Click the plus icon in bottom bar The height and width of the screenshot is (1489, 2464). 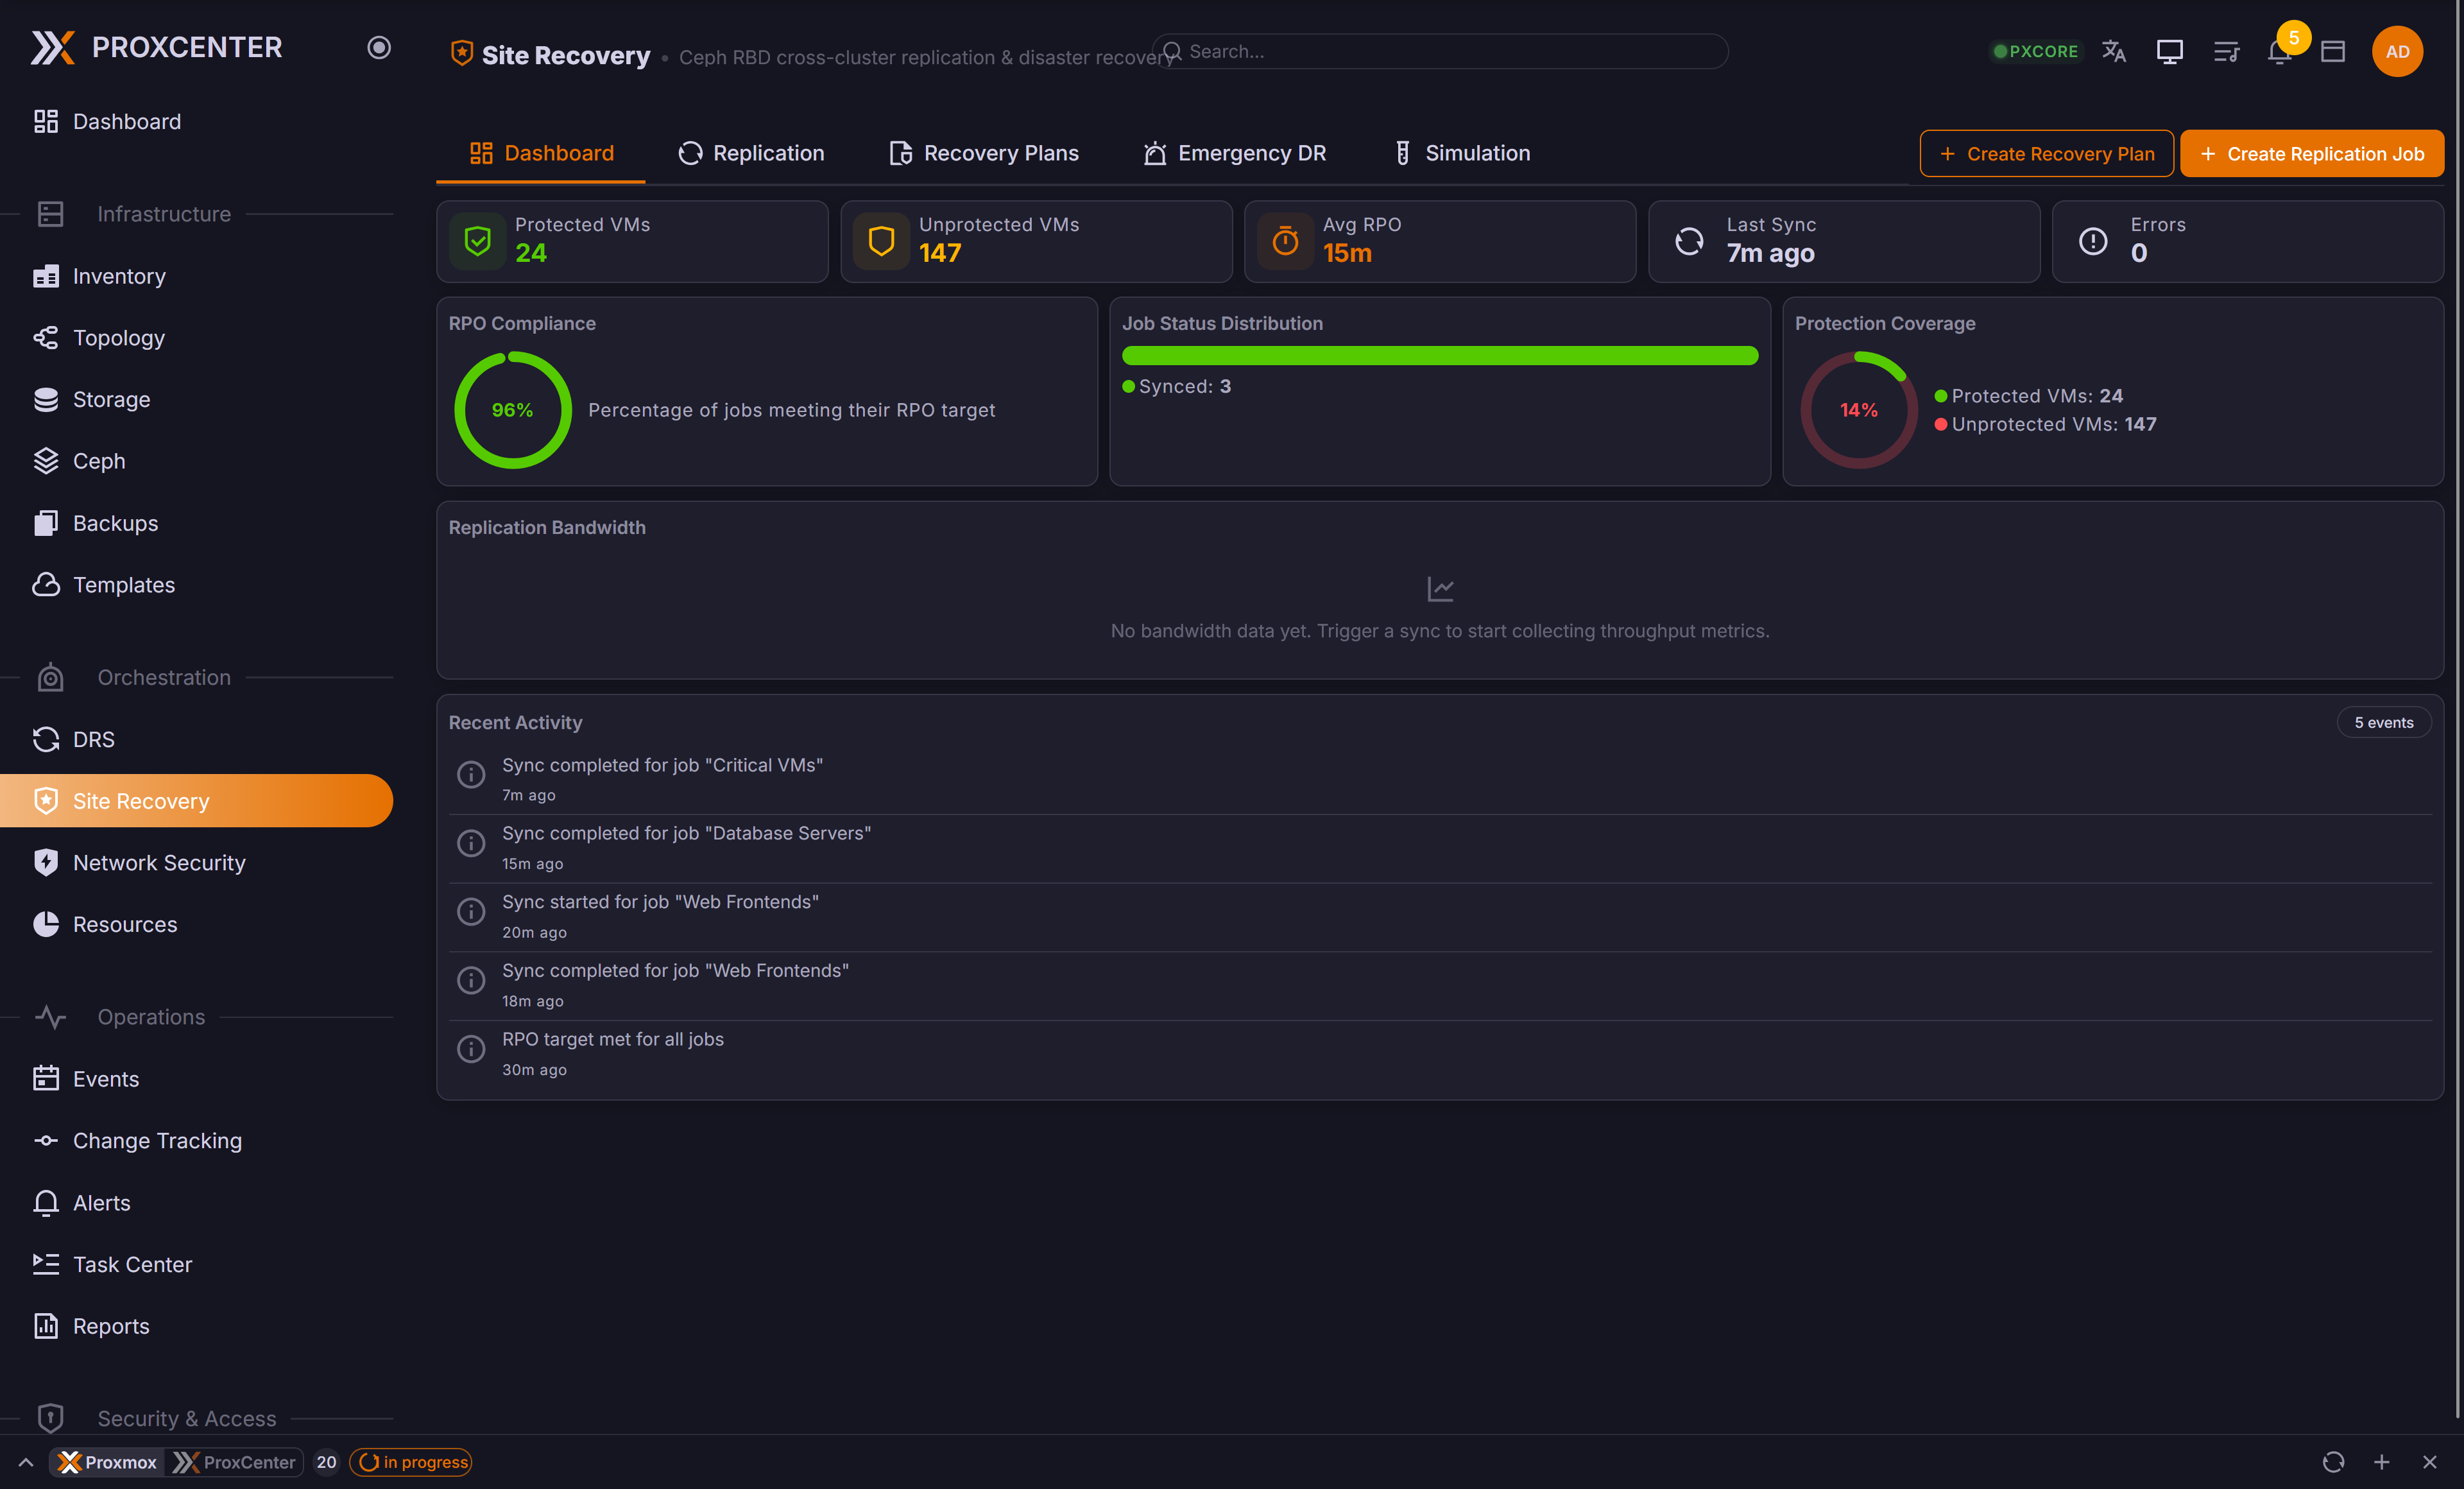pyautogui.click(x=2382, y=1462)
